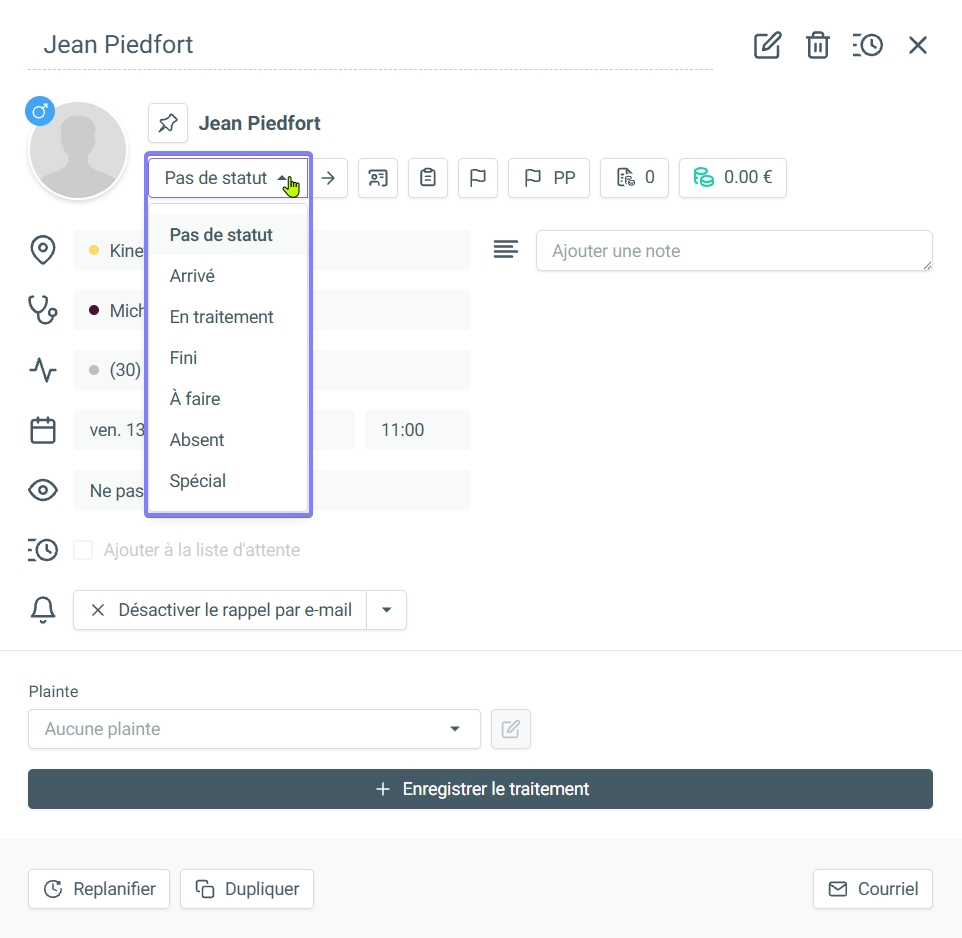This screenshot has width=962, height=938.
Task: Expand email reminder options dropdown arrow
Action: [387, 610]
